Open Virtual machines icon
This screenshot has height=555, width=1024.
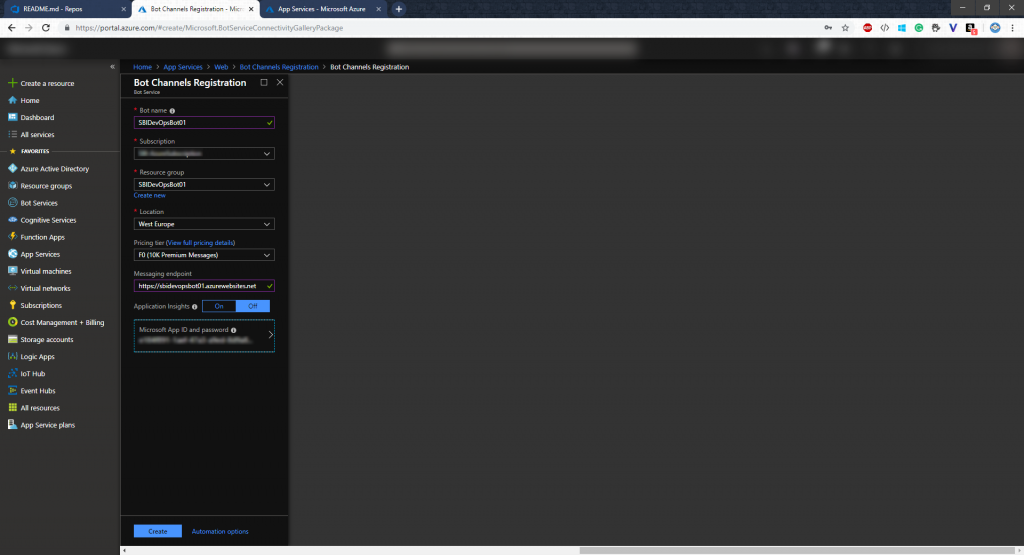[x=12, y=271]
